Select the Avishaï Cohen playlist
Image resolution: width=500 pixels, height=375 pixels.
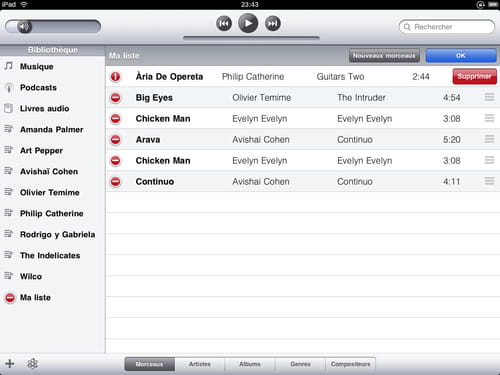click(x=52, y=172)
